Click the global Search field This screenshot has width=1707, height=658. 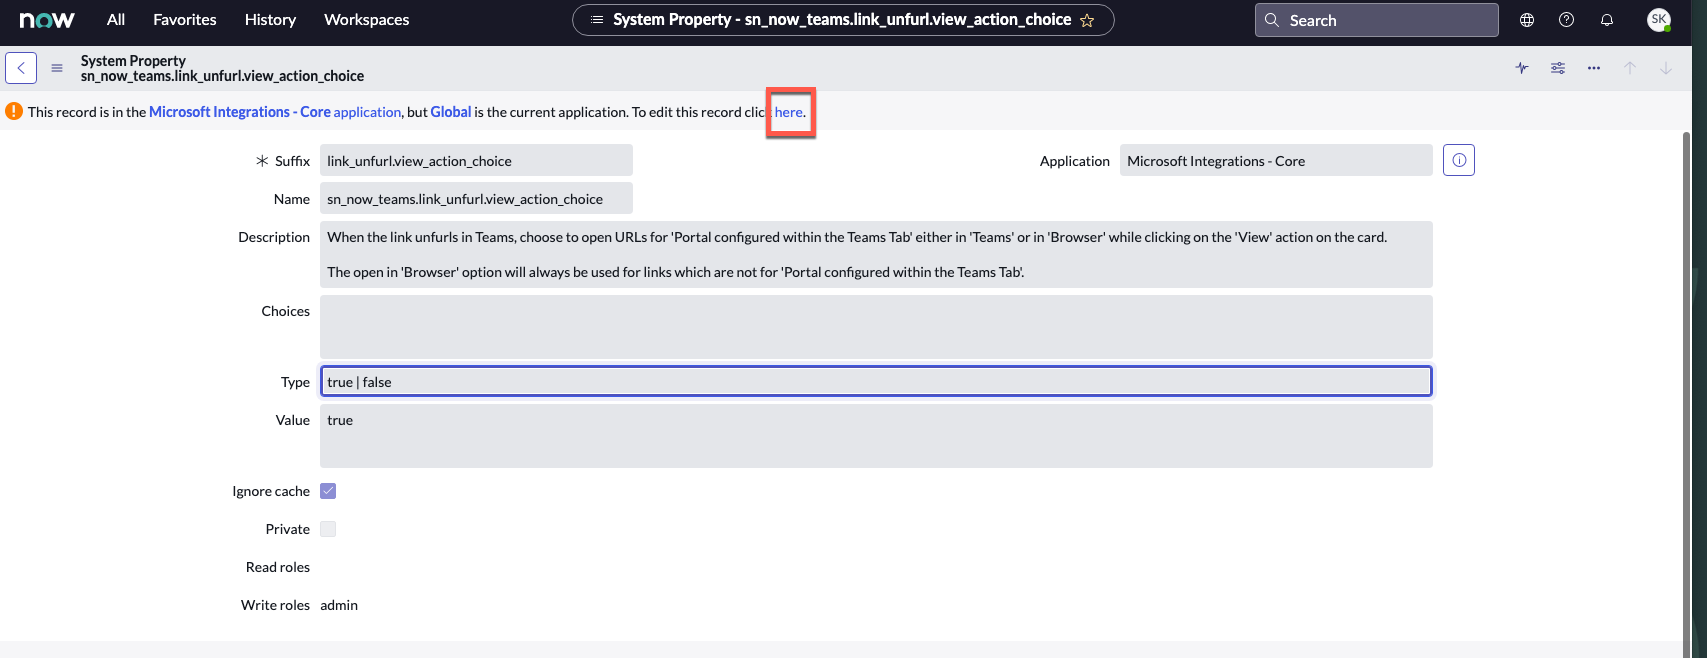pyautogui.click(x=1376, y=20)
